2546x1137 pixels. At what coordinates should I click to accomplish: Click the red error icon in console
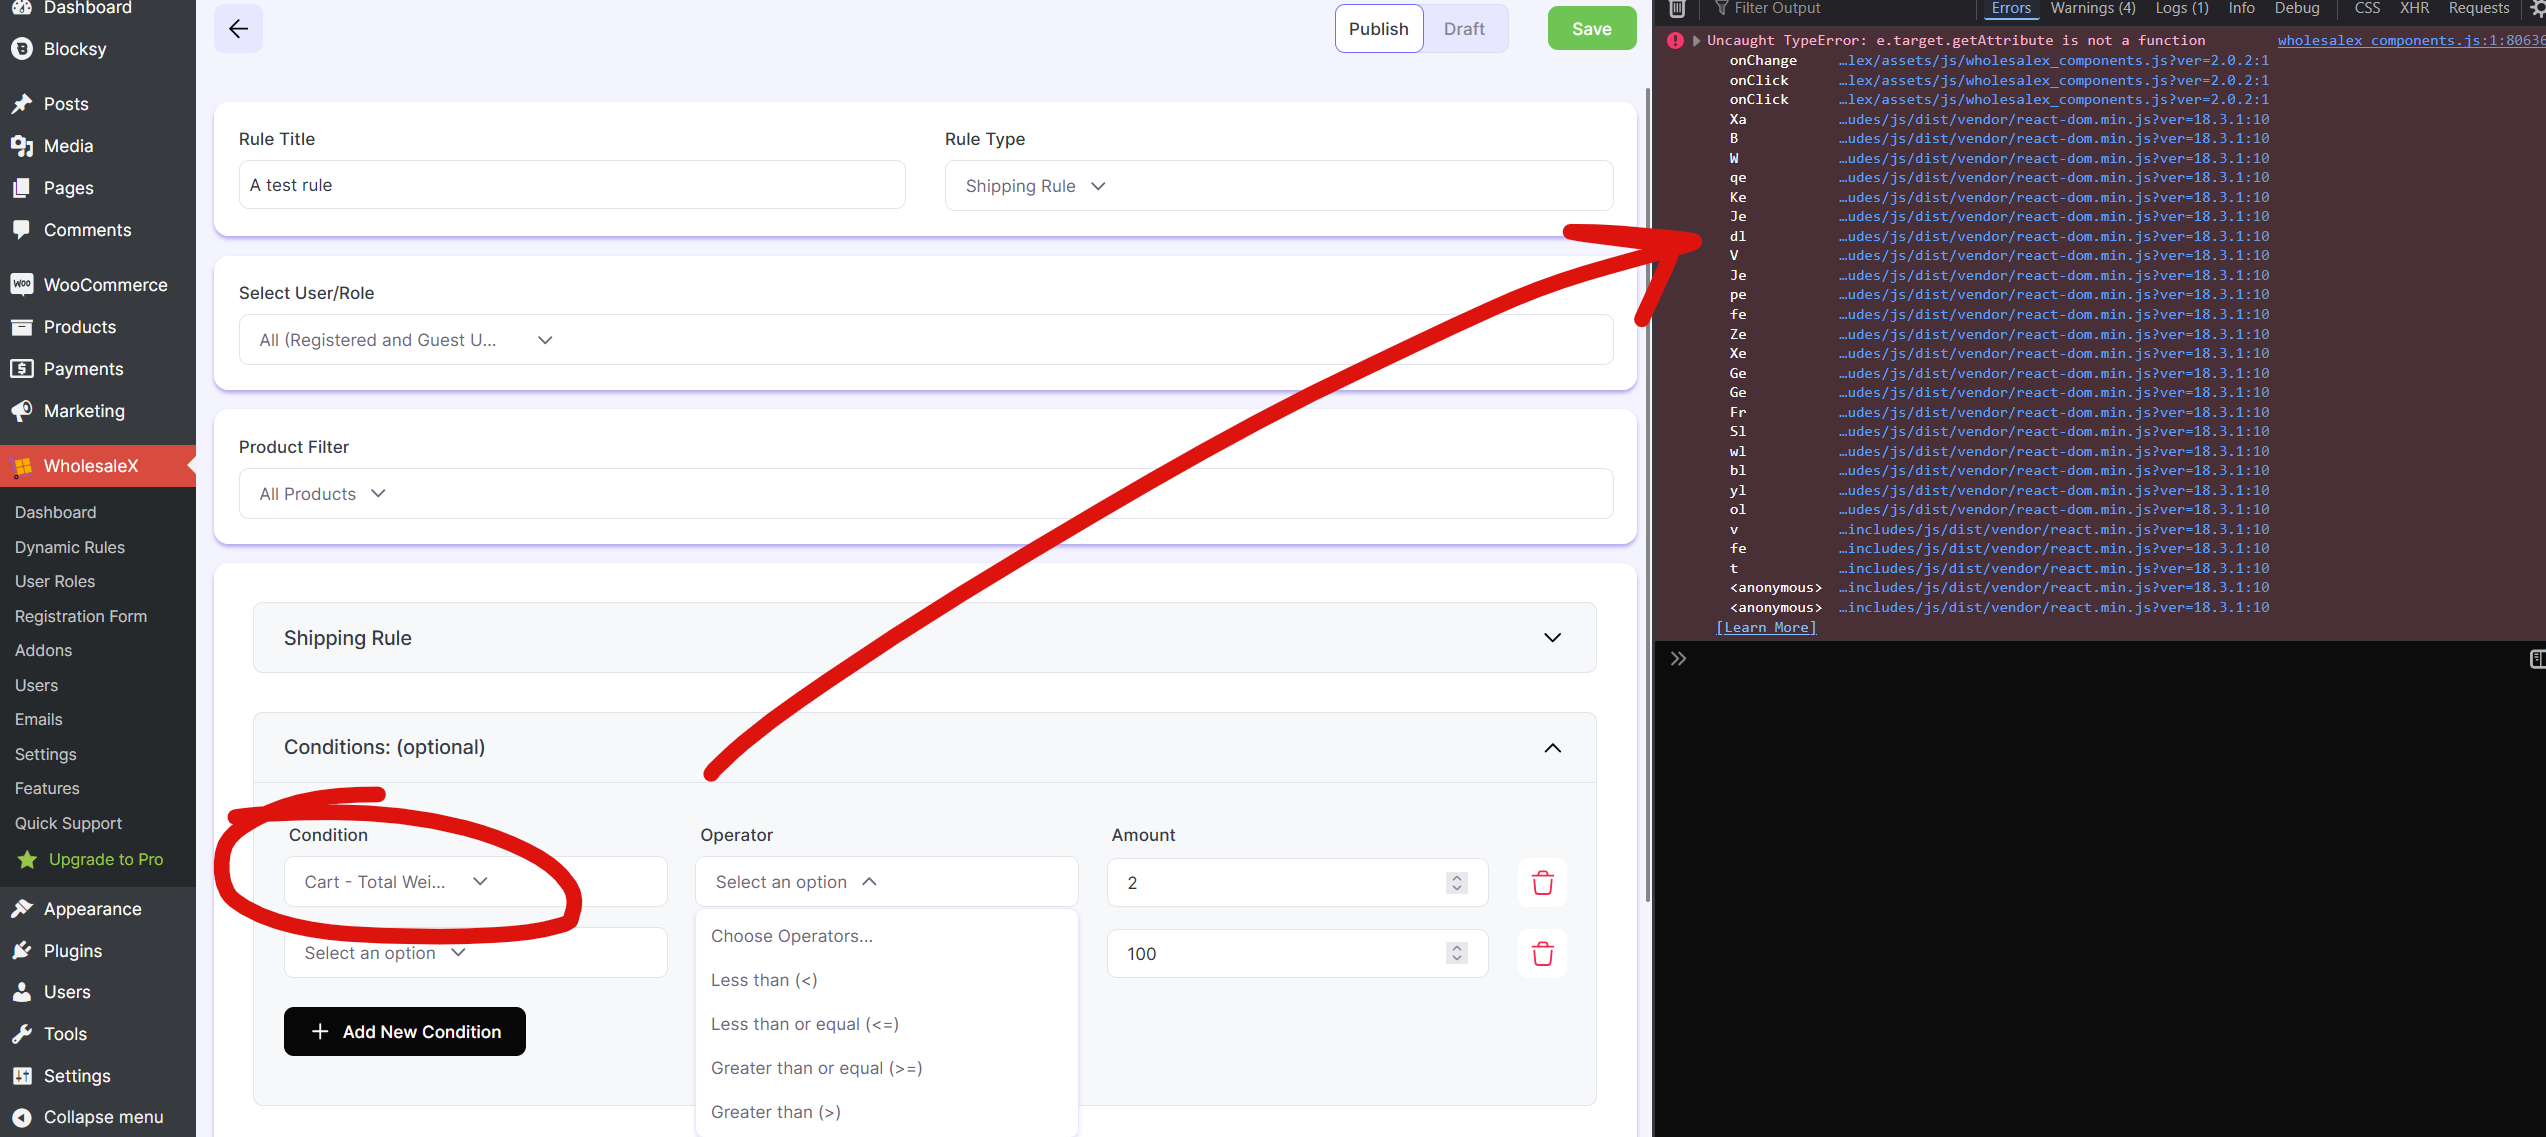pyautogui.click(x=1675, y=41)
